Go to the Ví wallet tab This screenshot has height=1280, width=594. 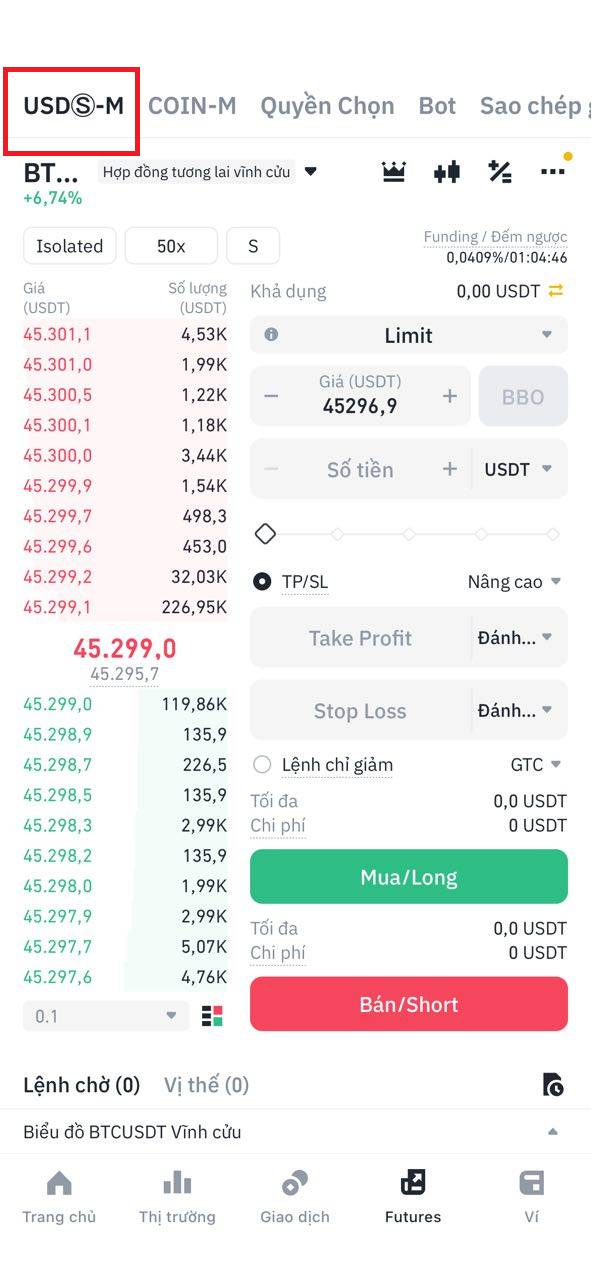click(532, 1198)
